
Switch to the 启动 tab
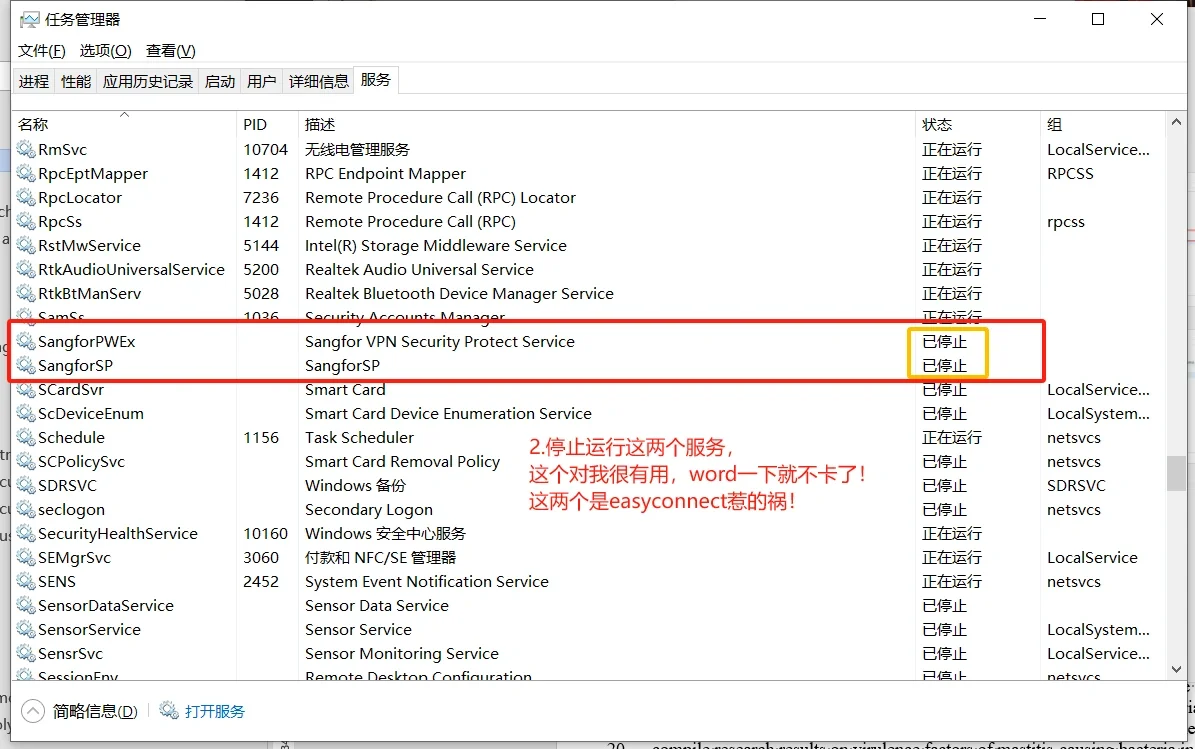[220, 82]
